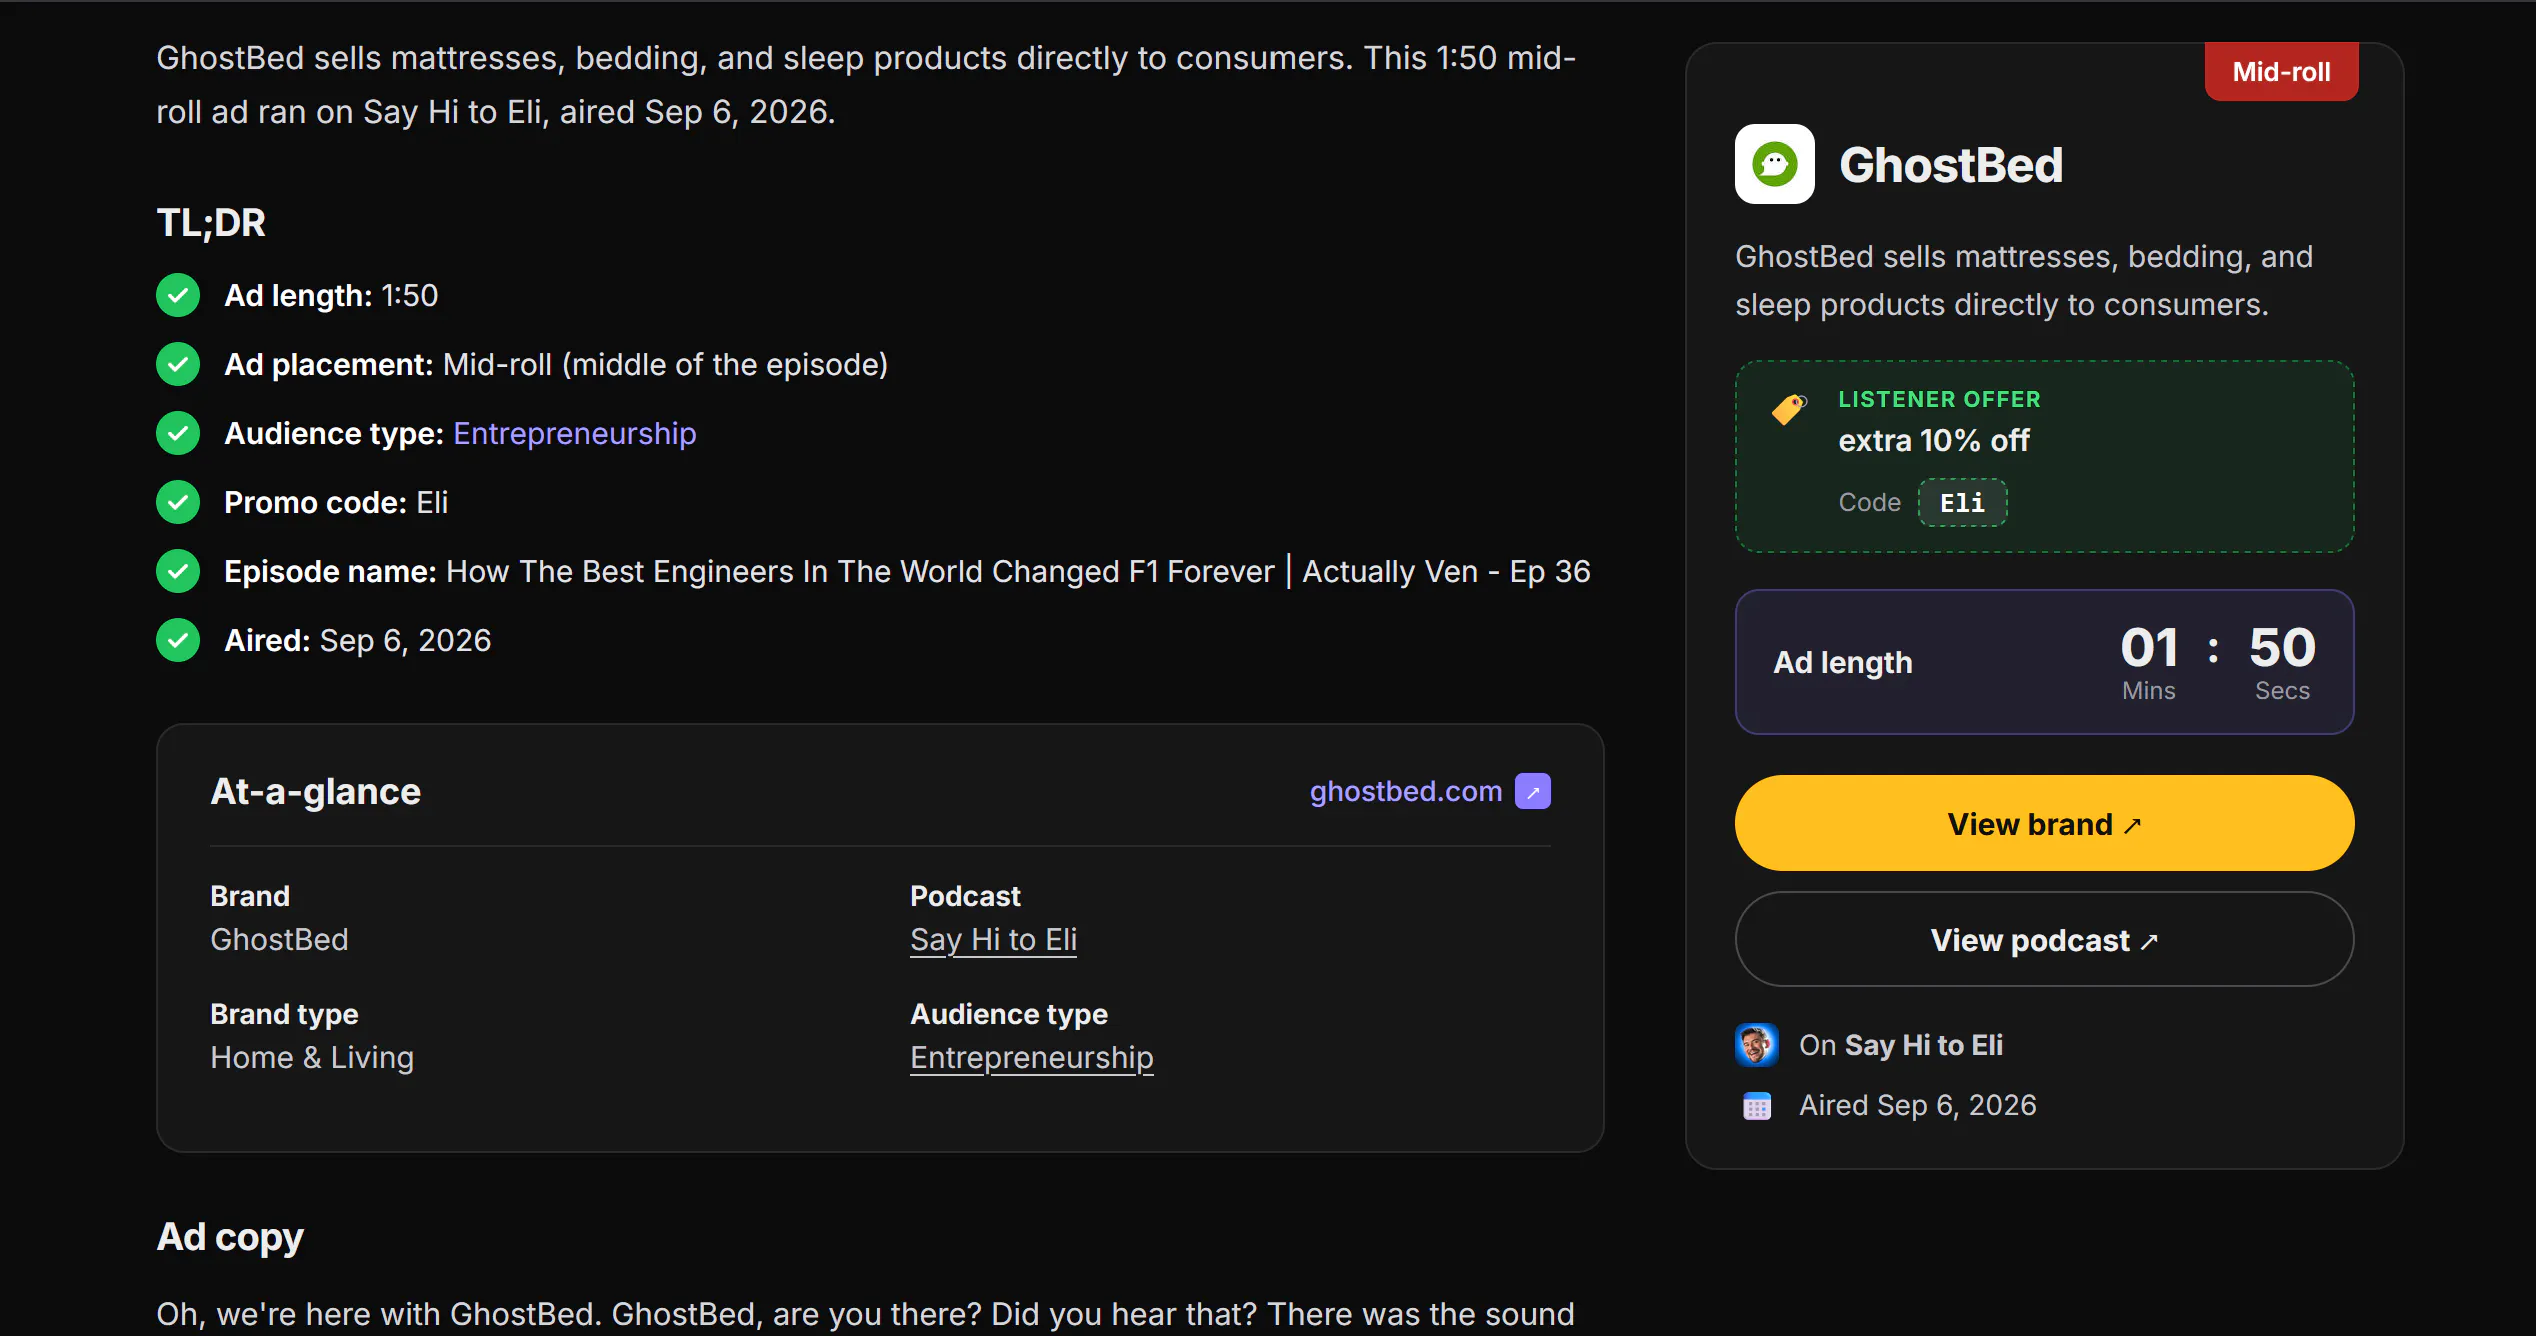Click the episode name 'How The Best Engineers' text
Viewport: 2536px width, 1336px height.
[1018, 572]
